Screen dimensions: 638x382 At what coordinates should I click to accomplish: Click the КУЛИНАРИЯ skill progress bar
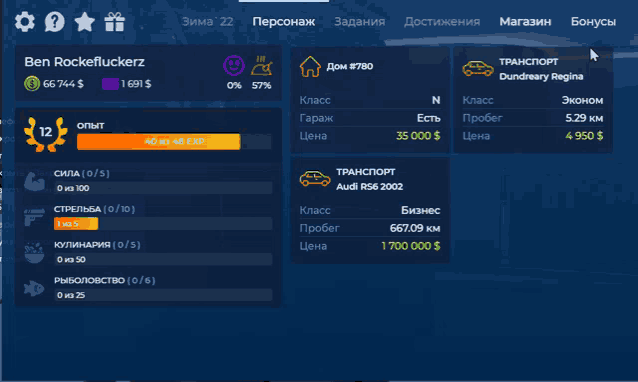[163, 259]
